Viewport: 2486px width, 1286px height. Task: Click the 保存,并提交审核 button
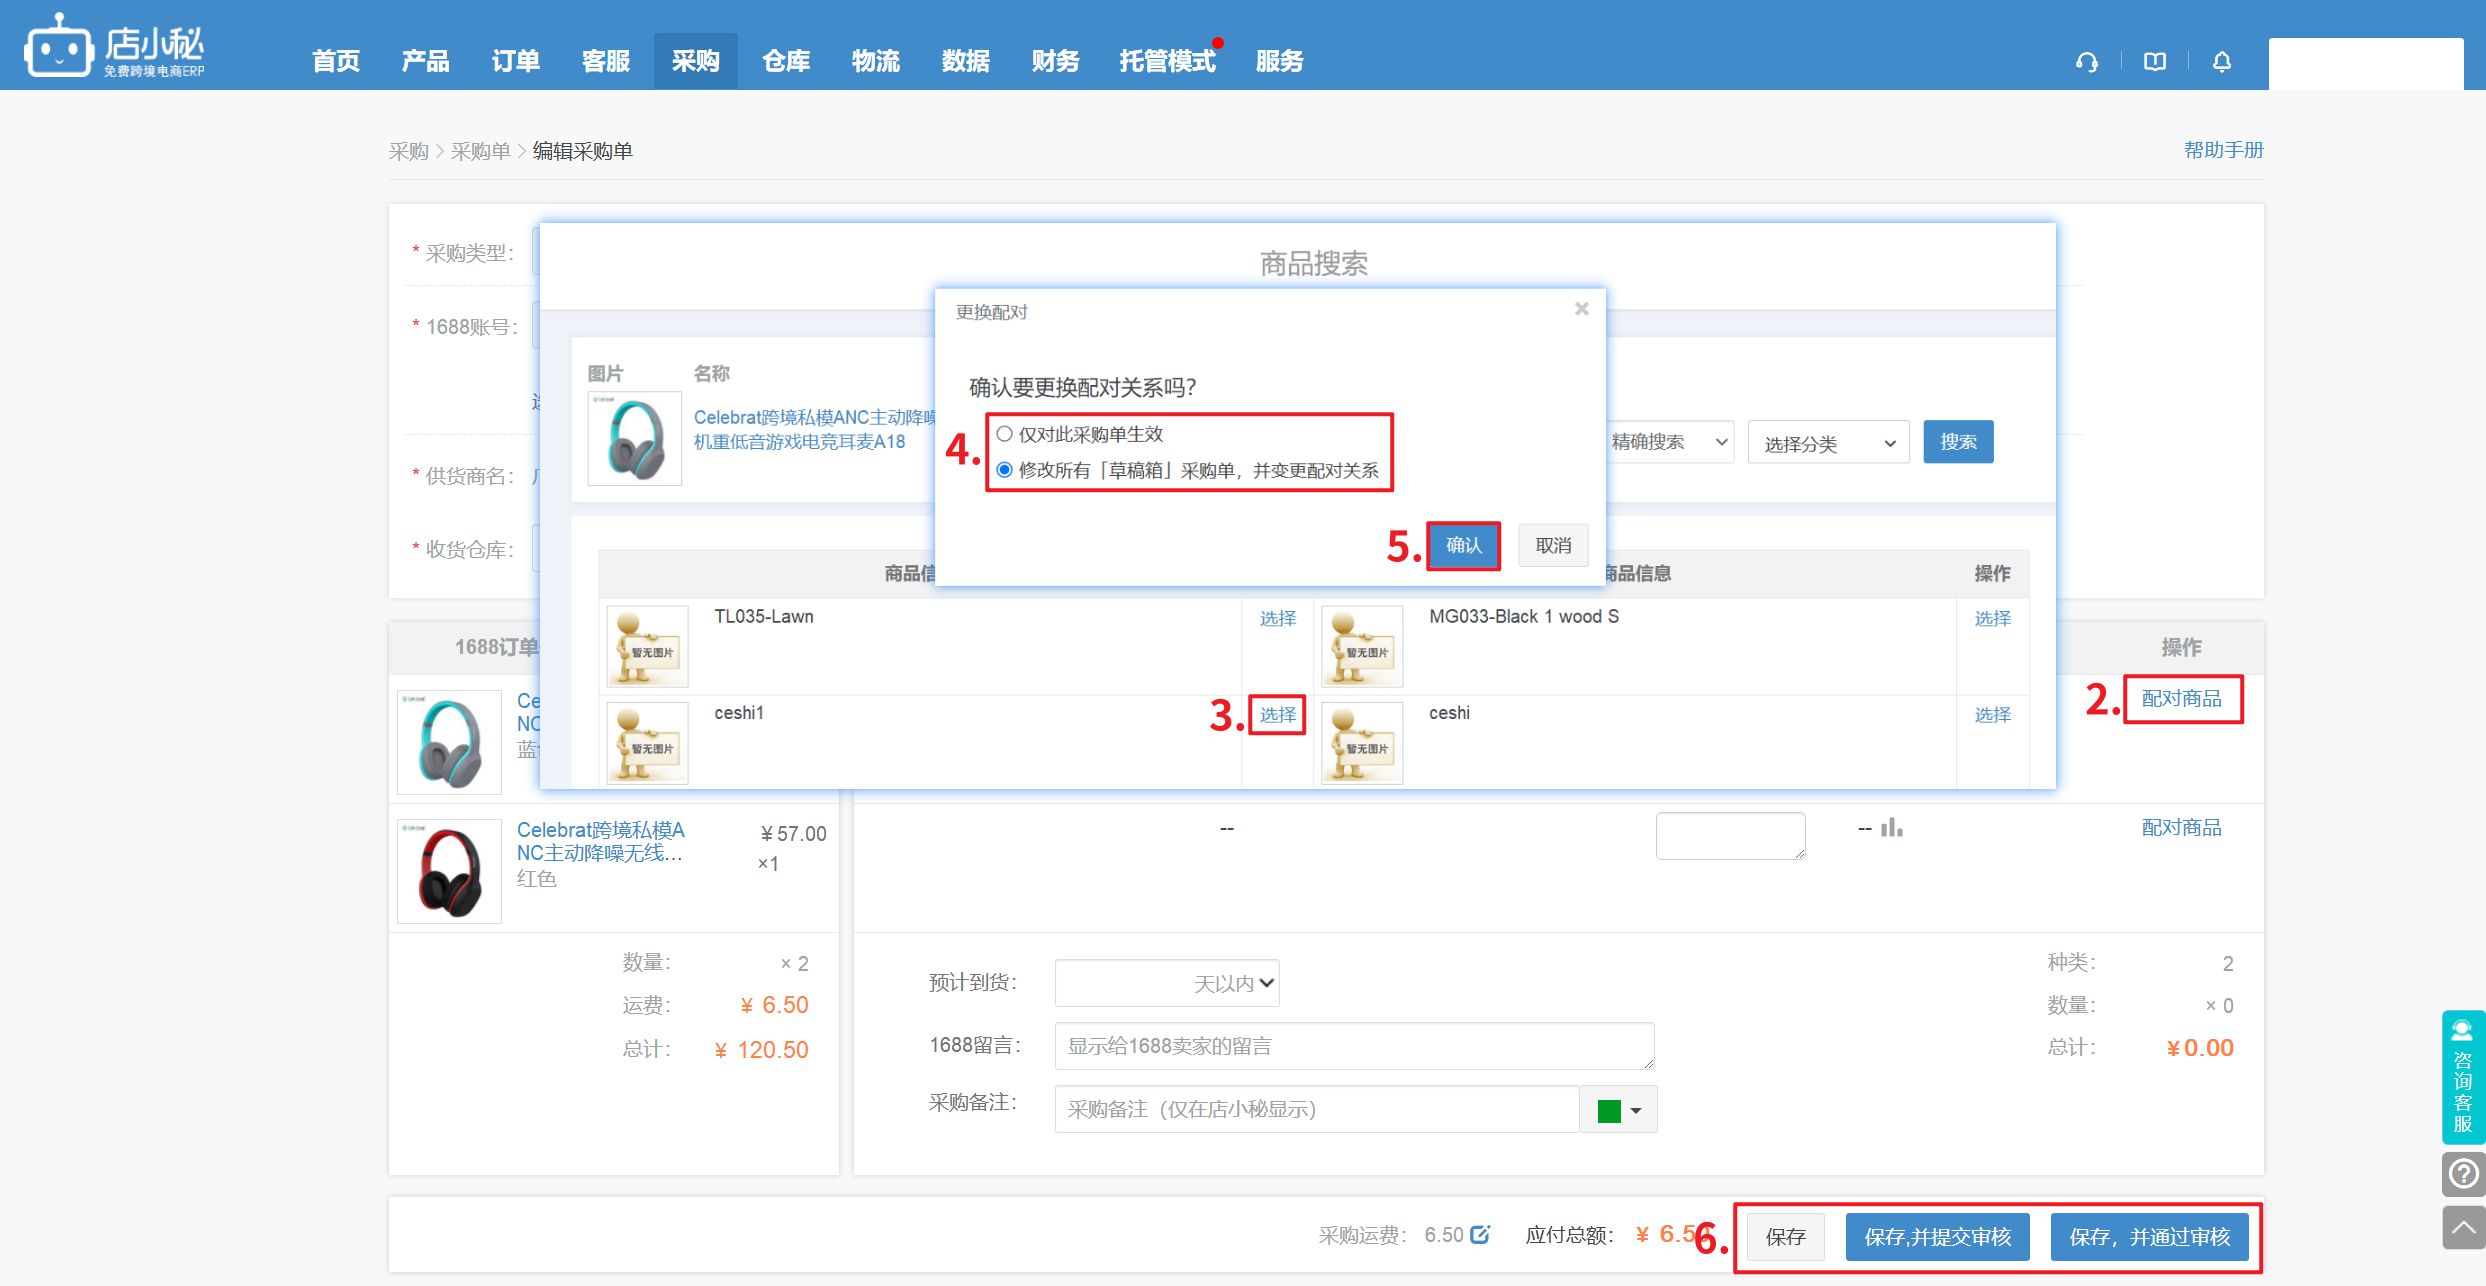[1937, 1237]
